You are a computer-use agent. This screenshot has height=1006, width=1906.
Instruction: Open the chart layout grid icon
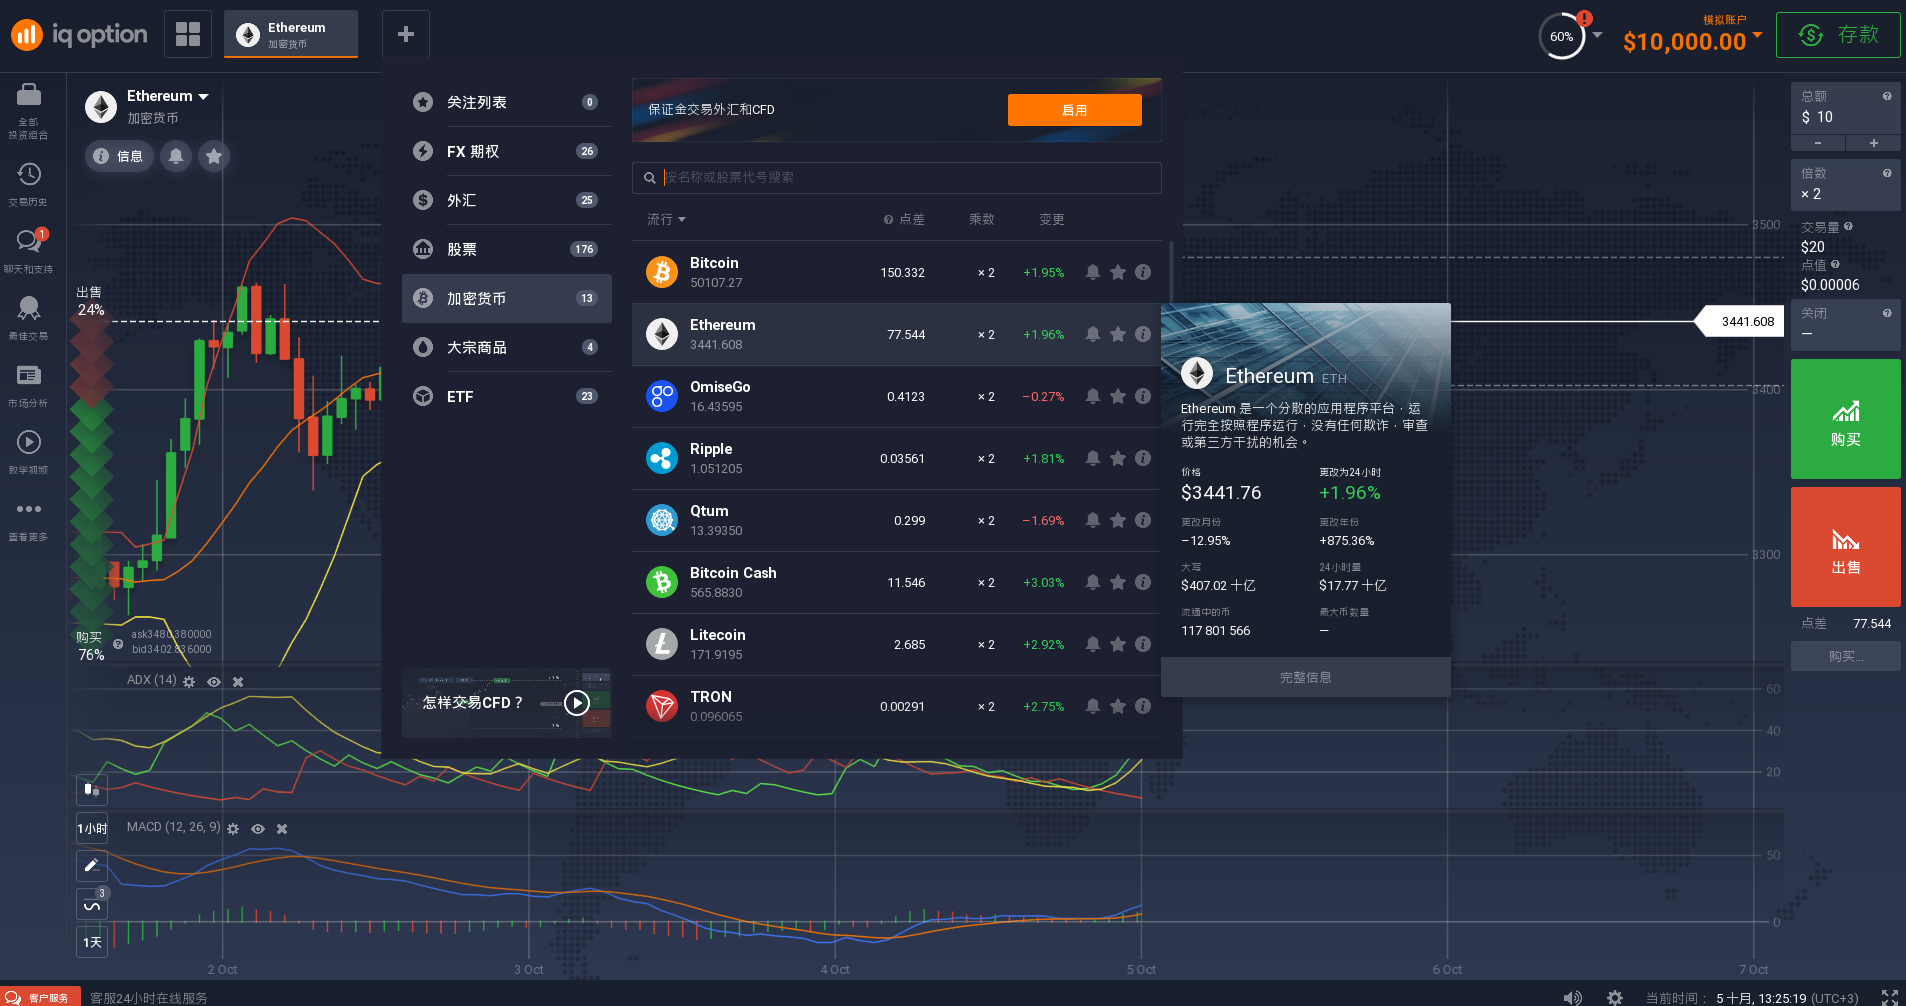[188, 34]
